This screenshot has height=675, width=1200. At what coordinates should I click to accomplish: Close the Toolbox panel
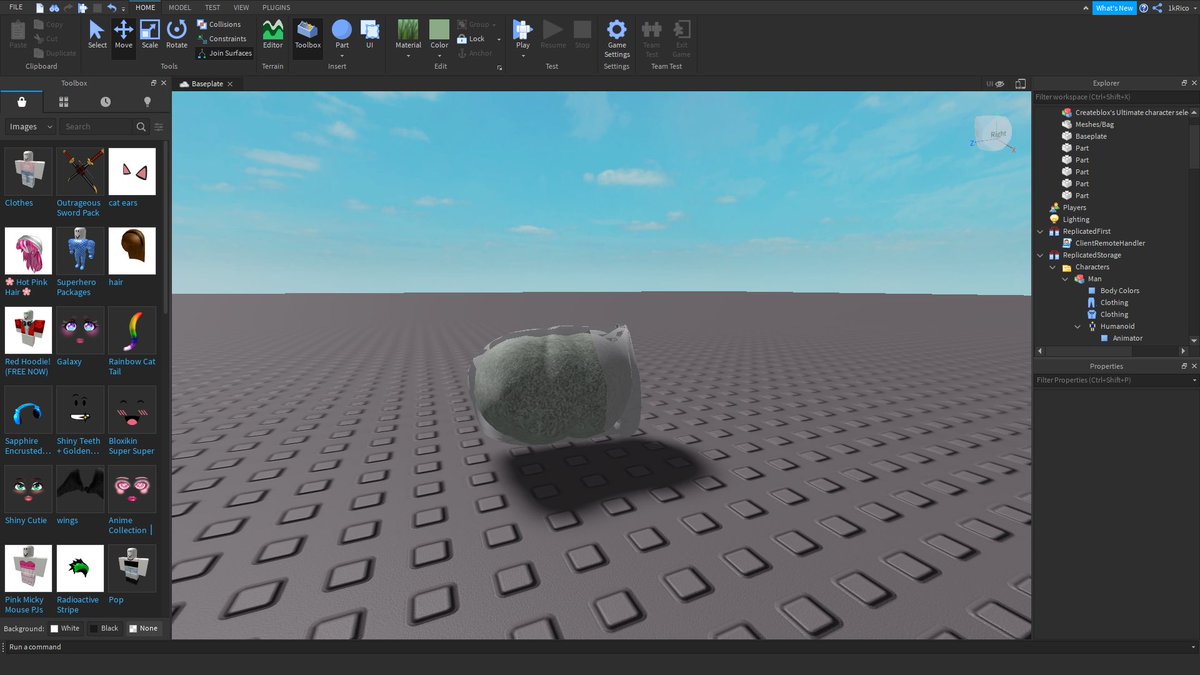pos(165,83)
